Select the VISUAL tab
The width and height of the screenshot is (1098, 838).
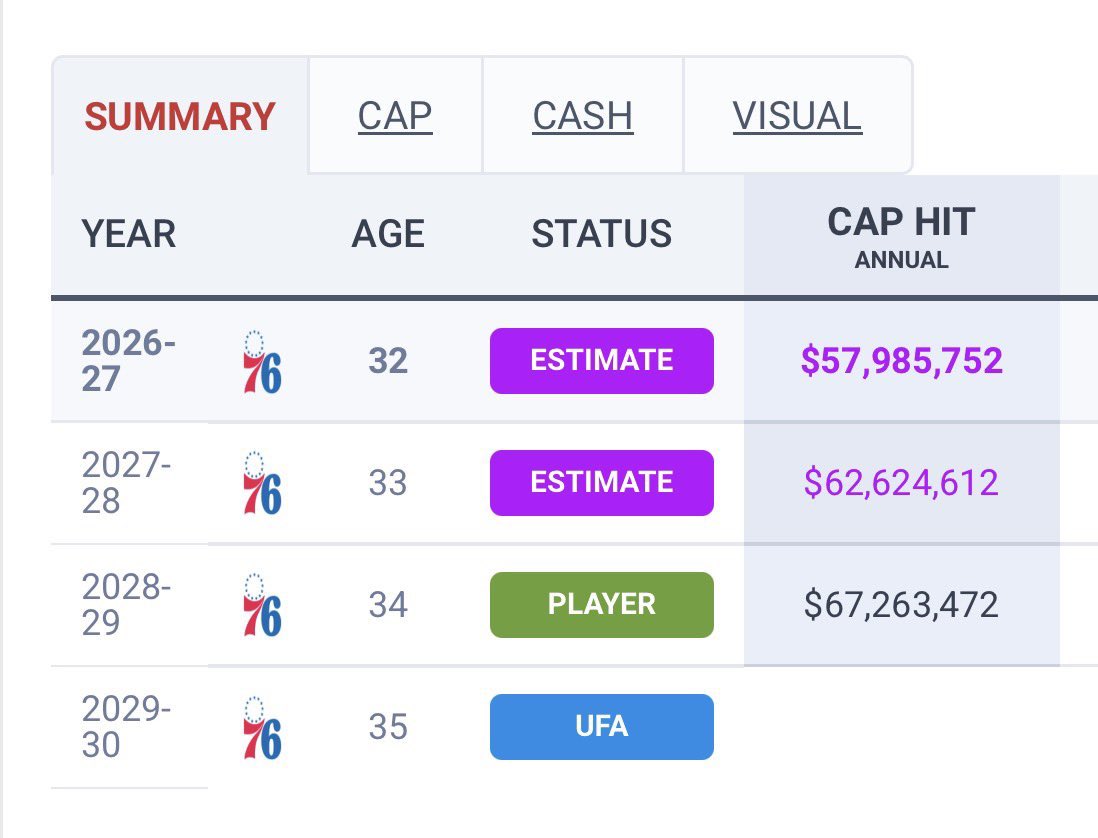(798, 116)
